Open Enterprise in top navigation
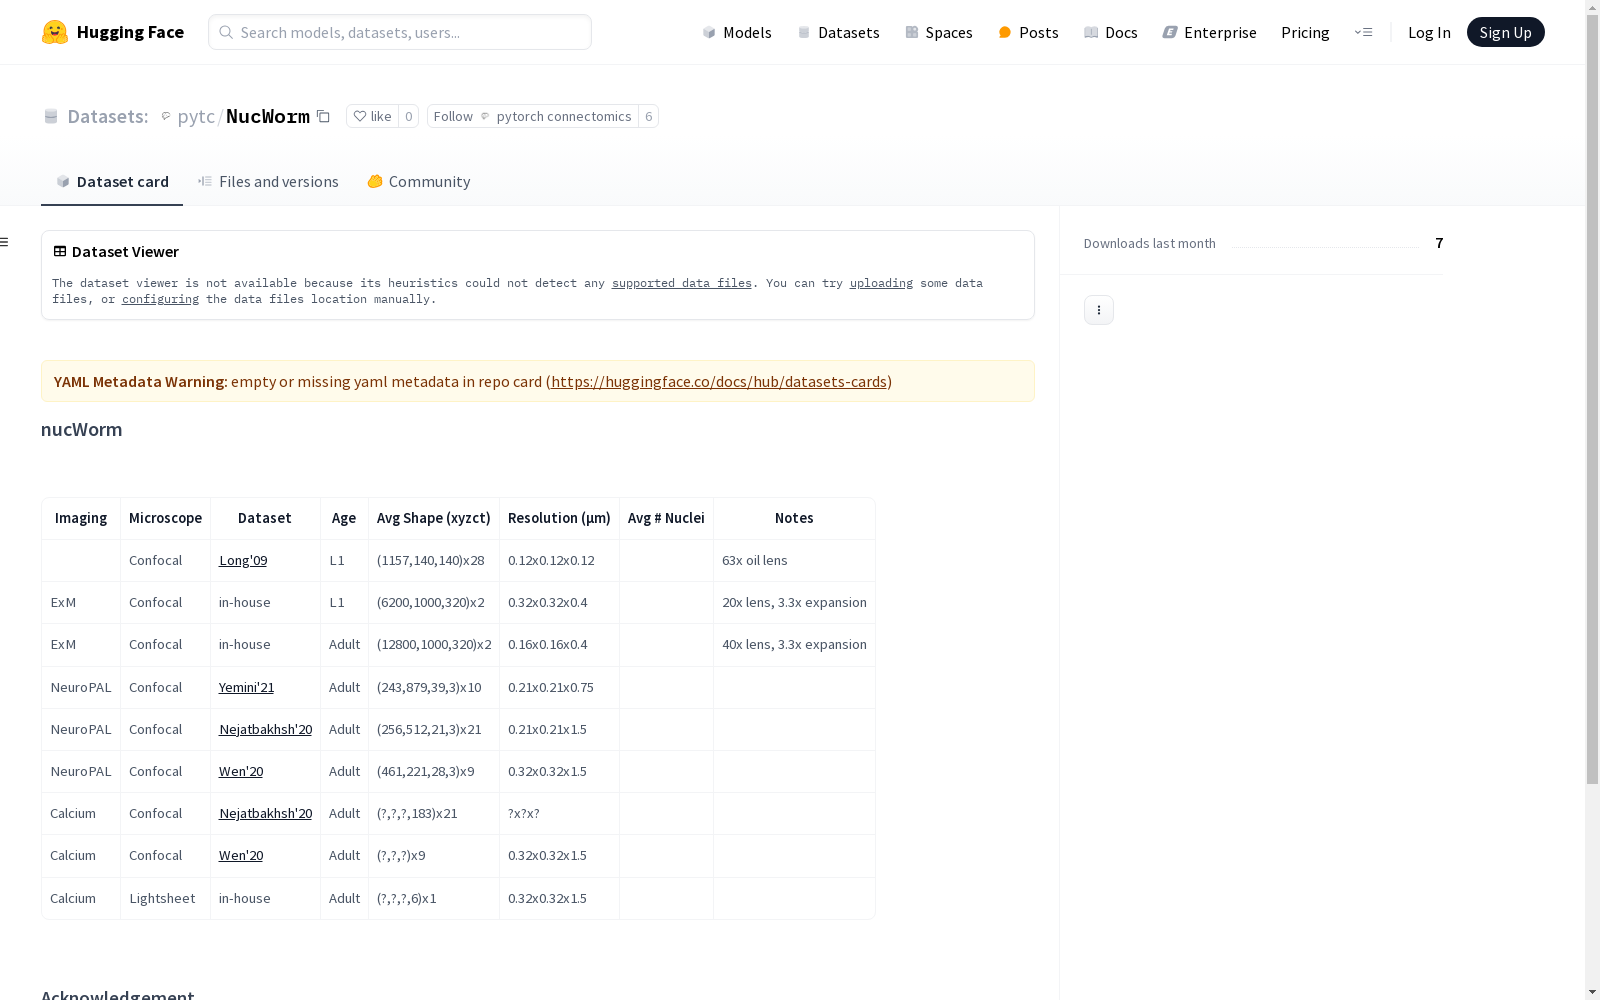The image size is (1600, 1000). (1209, 32)
